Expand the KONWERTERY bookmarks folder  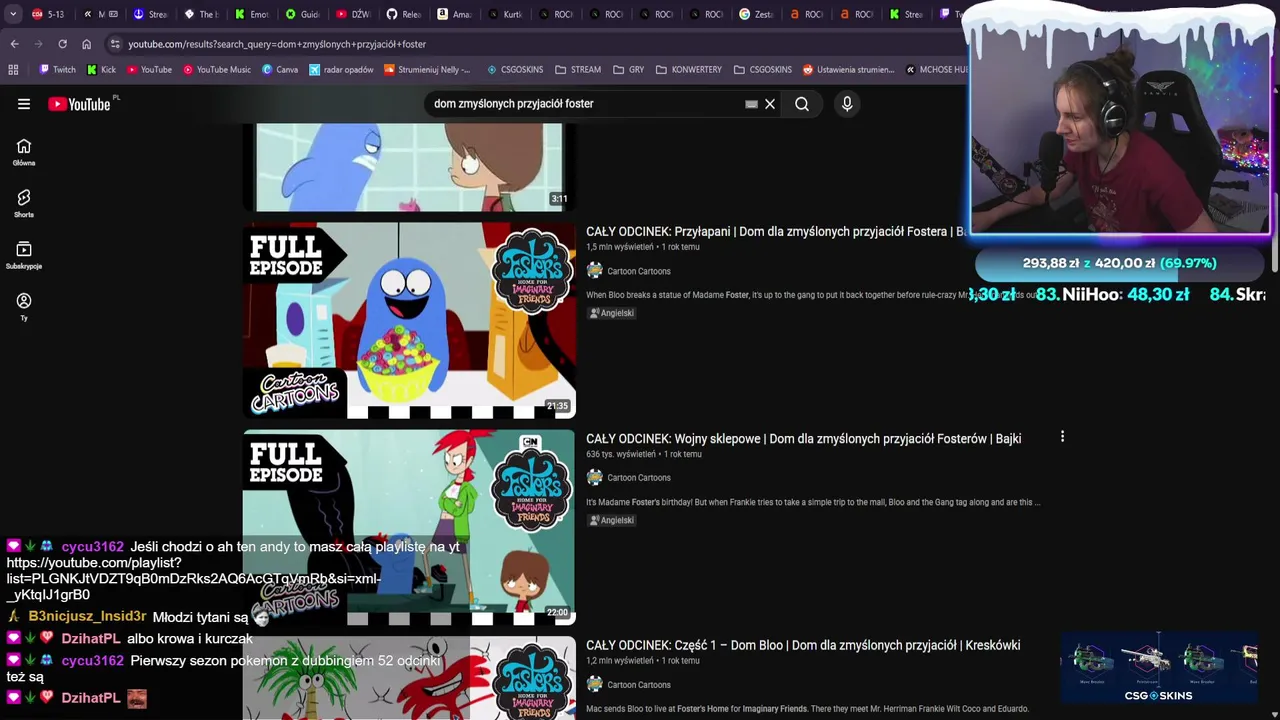pyautogui.click(x=689, y=70)
